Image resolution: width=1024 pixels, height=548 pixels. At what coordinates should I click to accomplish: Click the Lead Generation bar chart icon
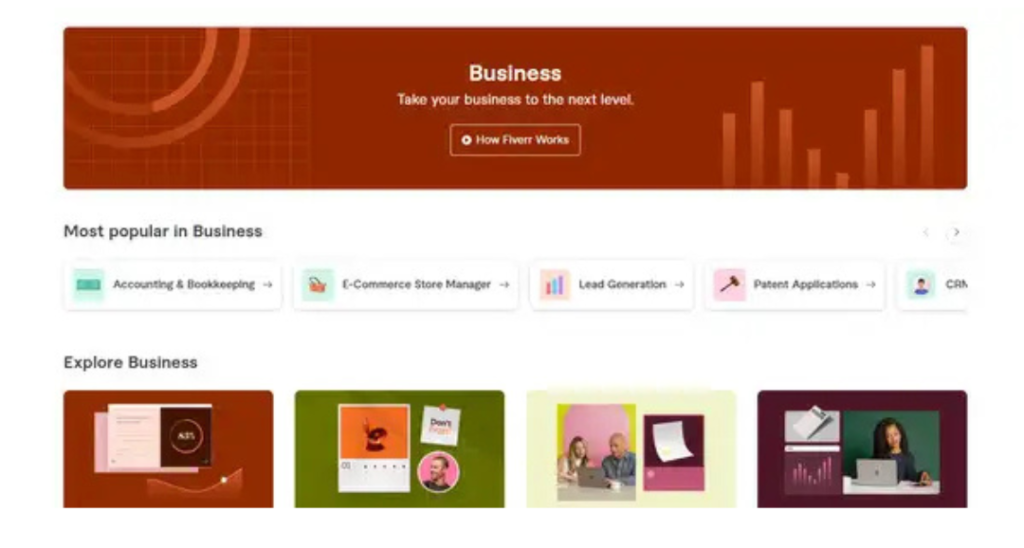554,285
